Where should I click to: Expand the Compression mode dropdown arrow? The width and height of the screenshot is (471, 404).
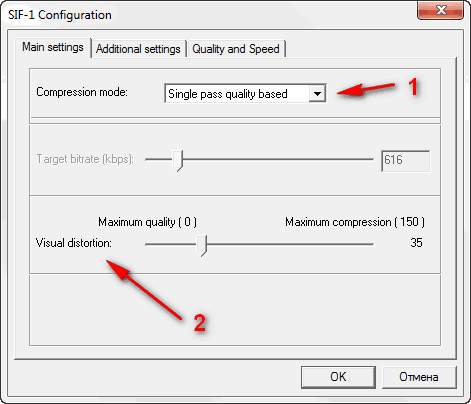[x=317, y=94]
